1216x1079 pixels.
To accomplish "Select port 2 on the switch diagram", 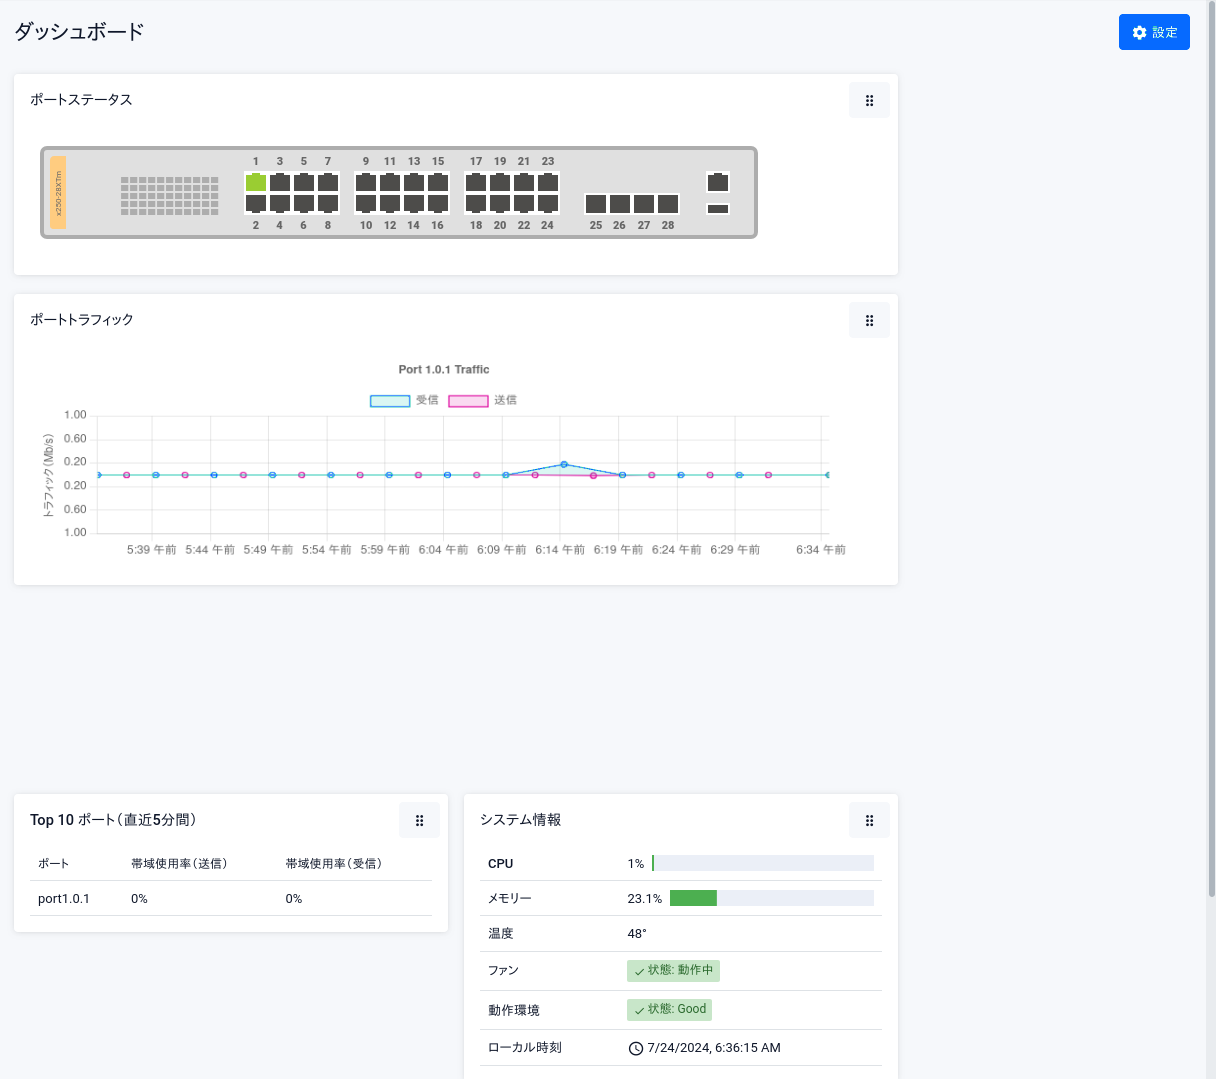I will [x=256, y=204].
